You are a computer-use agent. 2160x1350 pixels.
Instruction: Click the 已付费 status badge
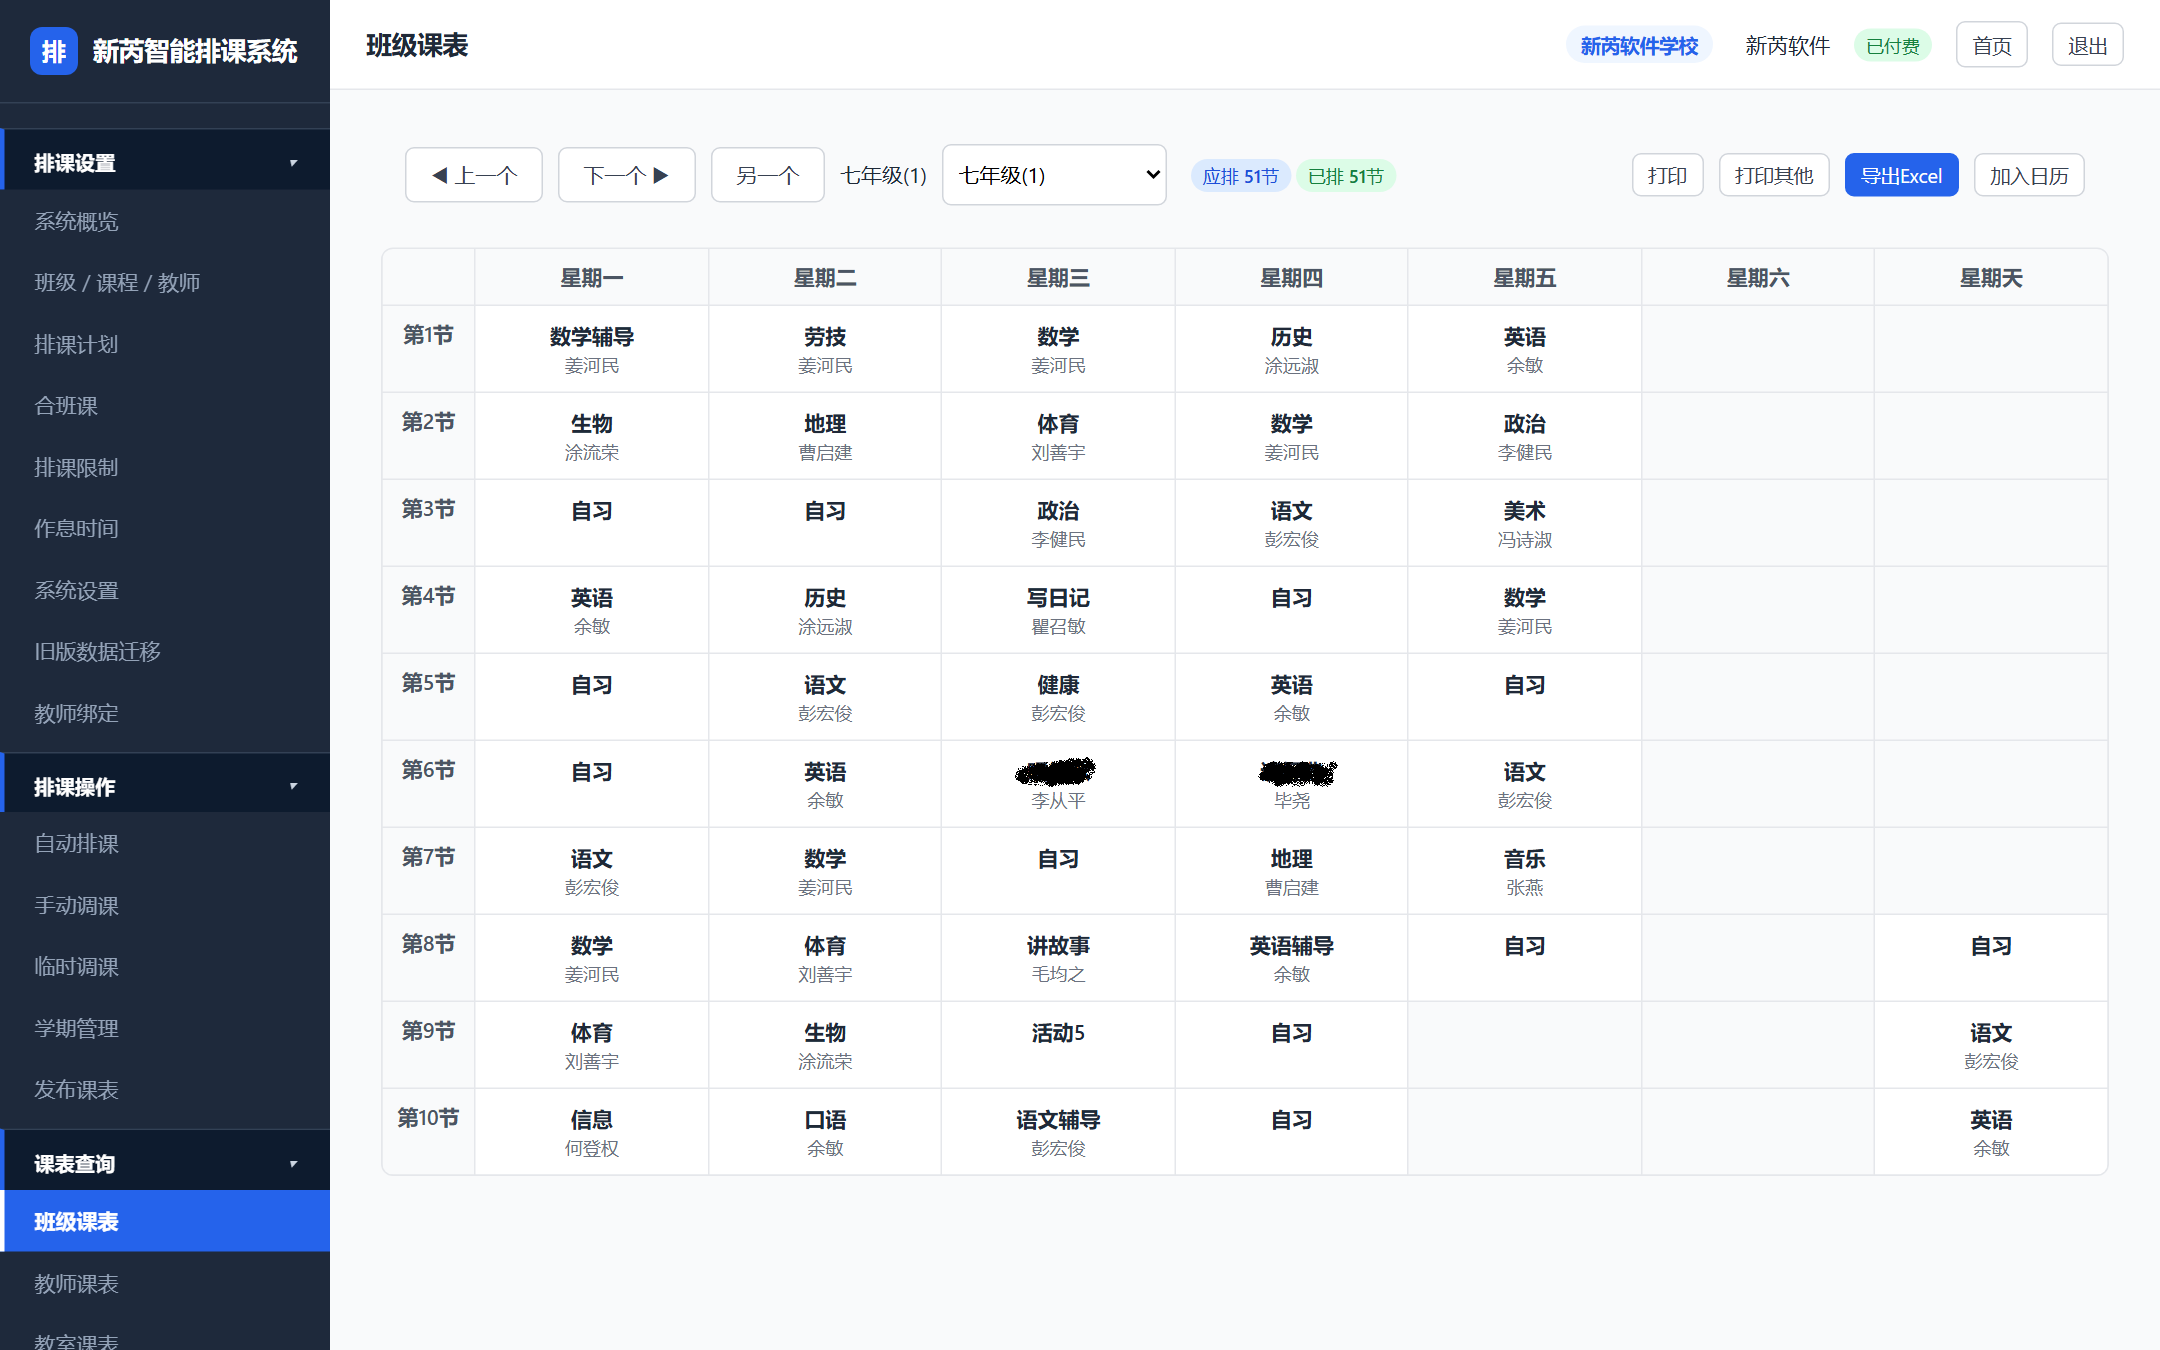coord(1893,46)
